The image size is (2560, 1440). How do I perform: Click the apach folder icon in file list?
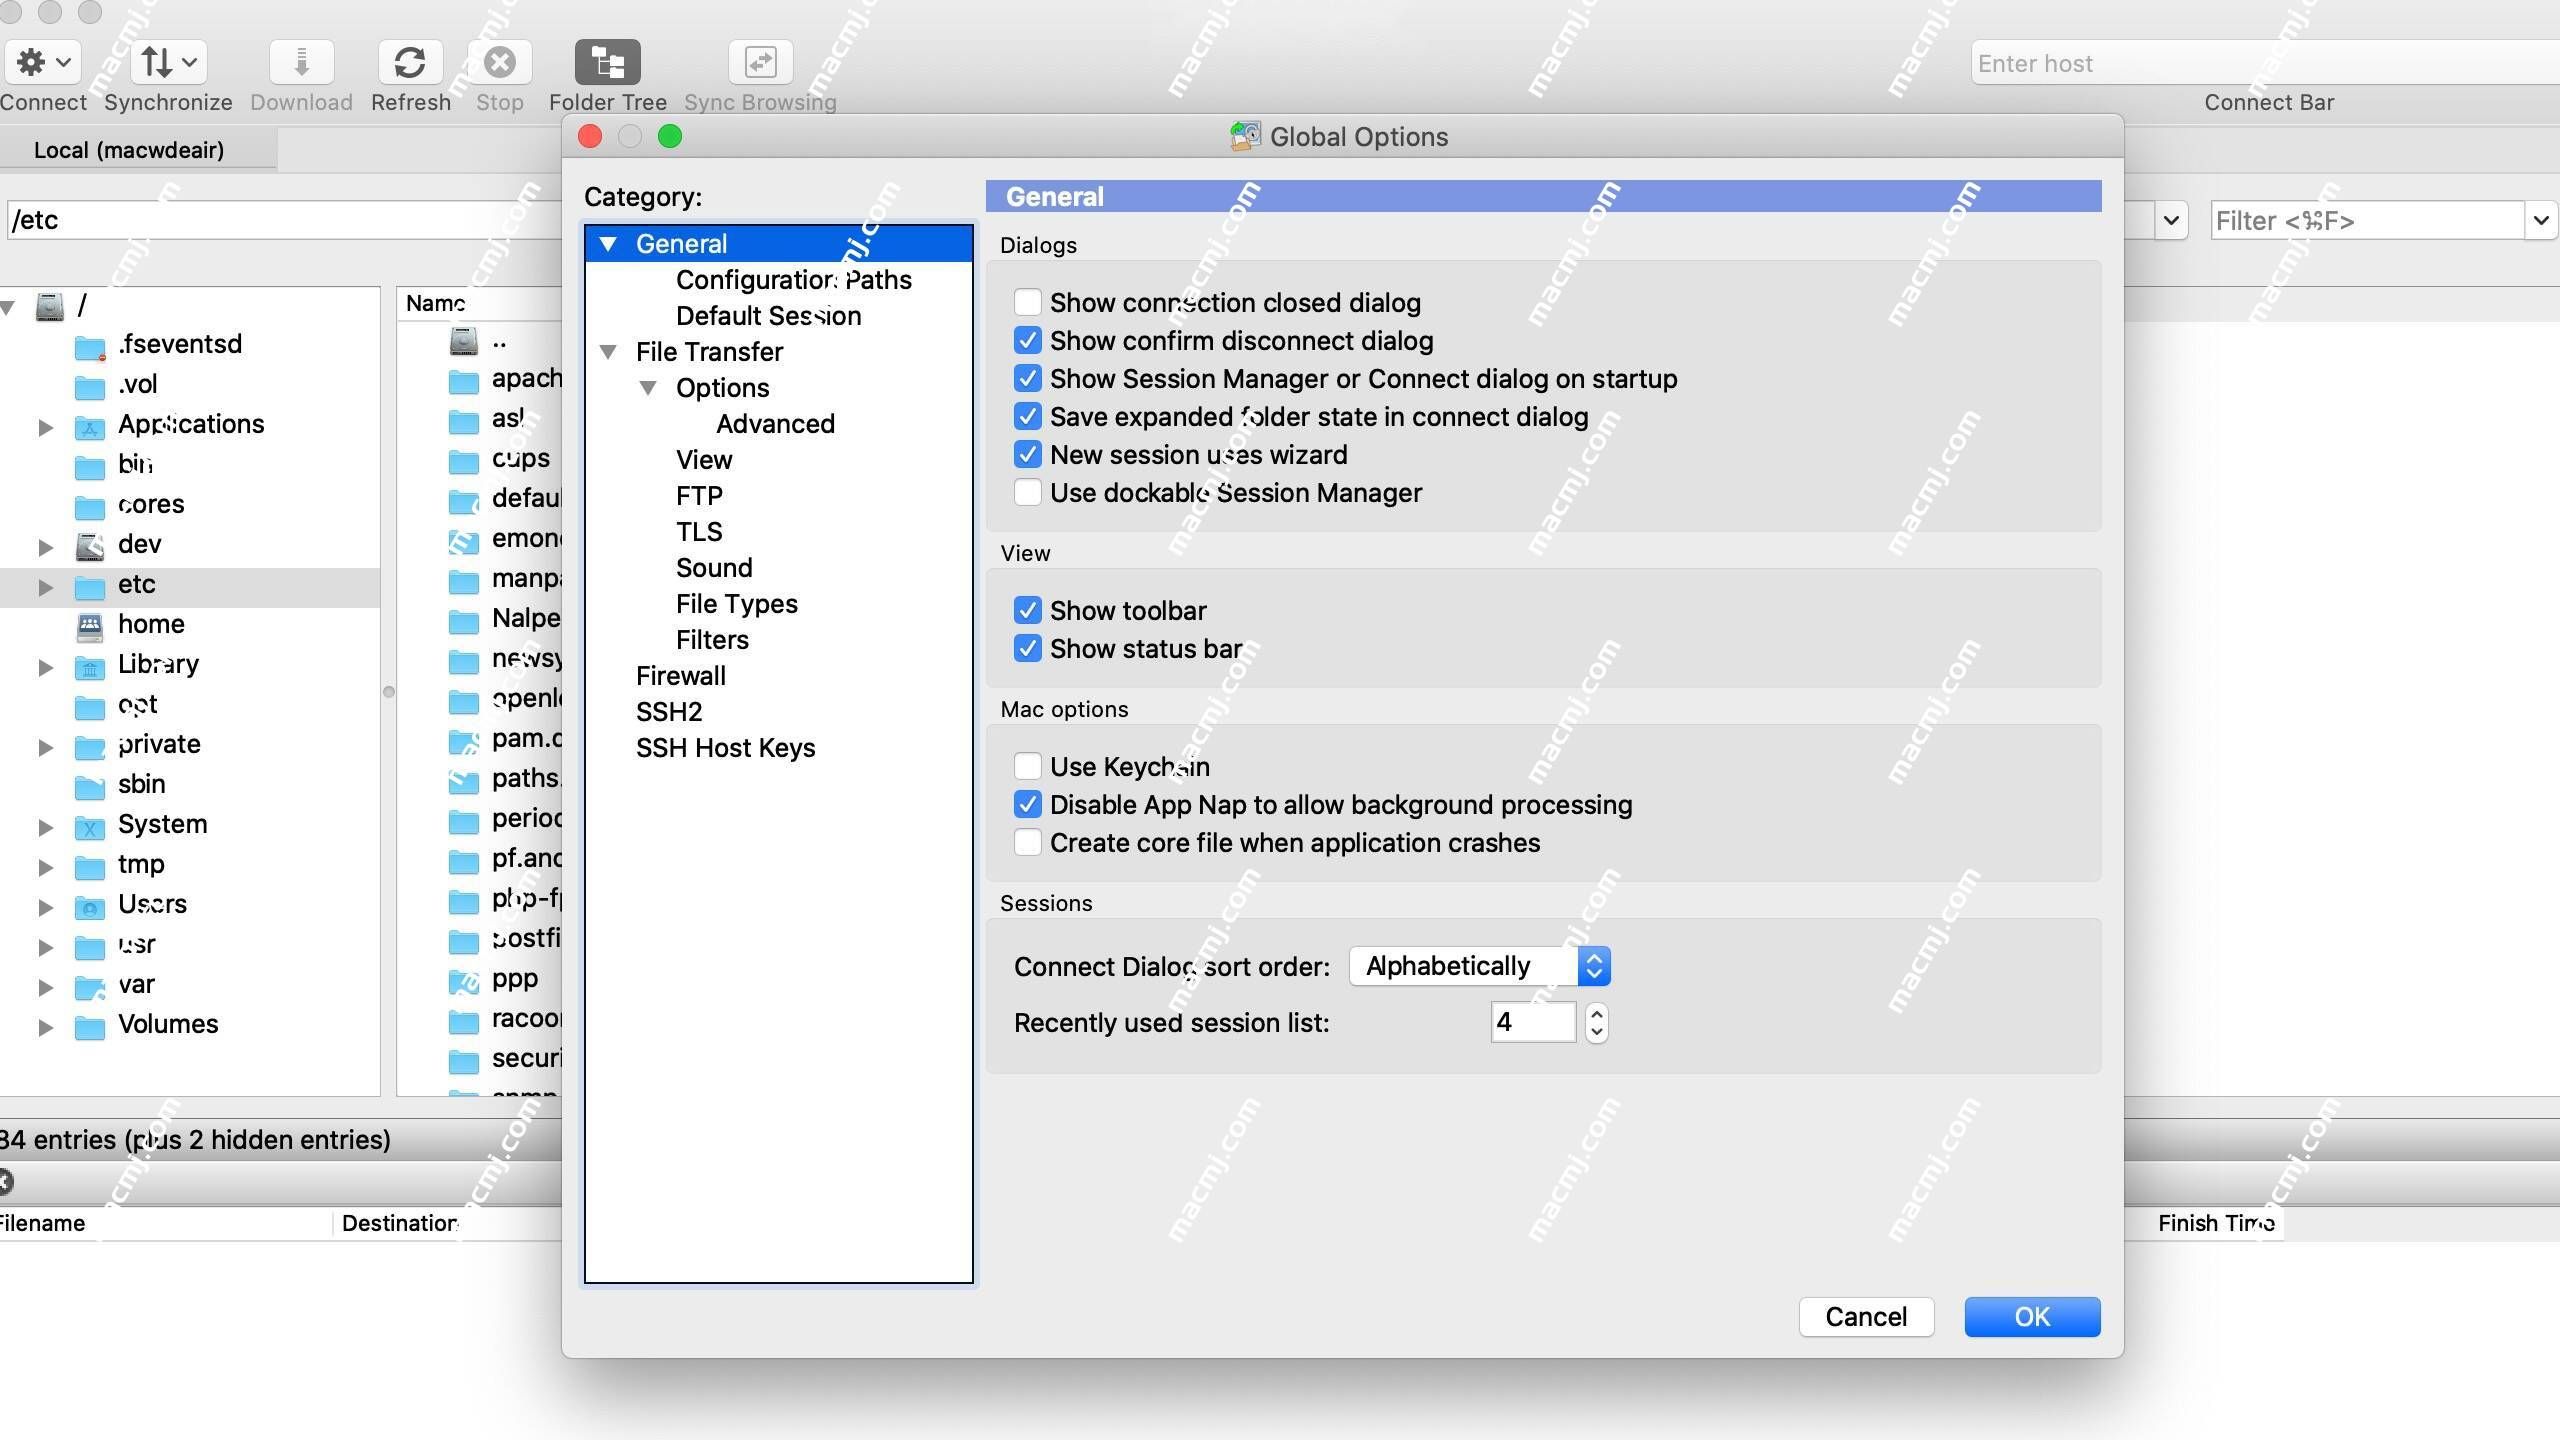coord(464,380)
